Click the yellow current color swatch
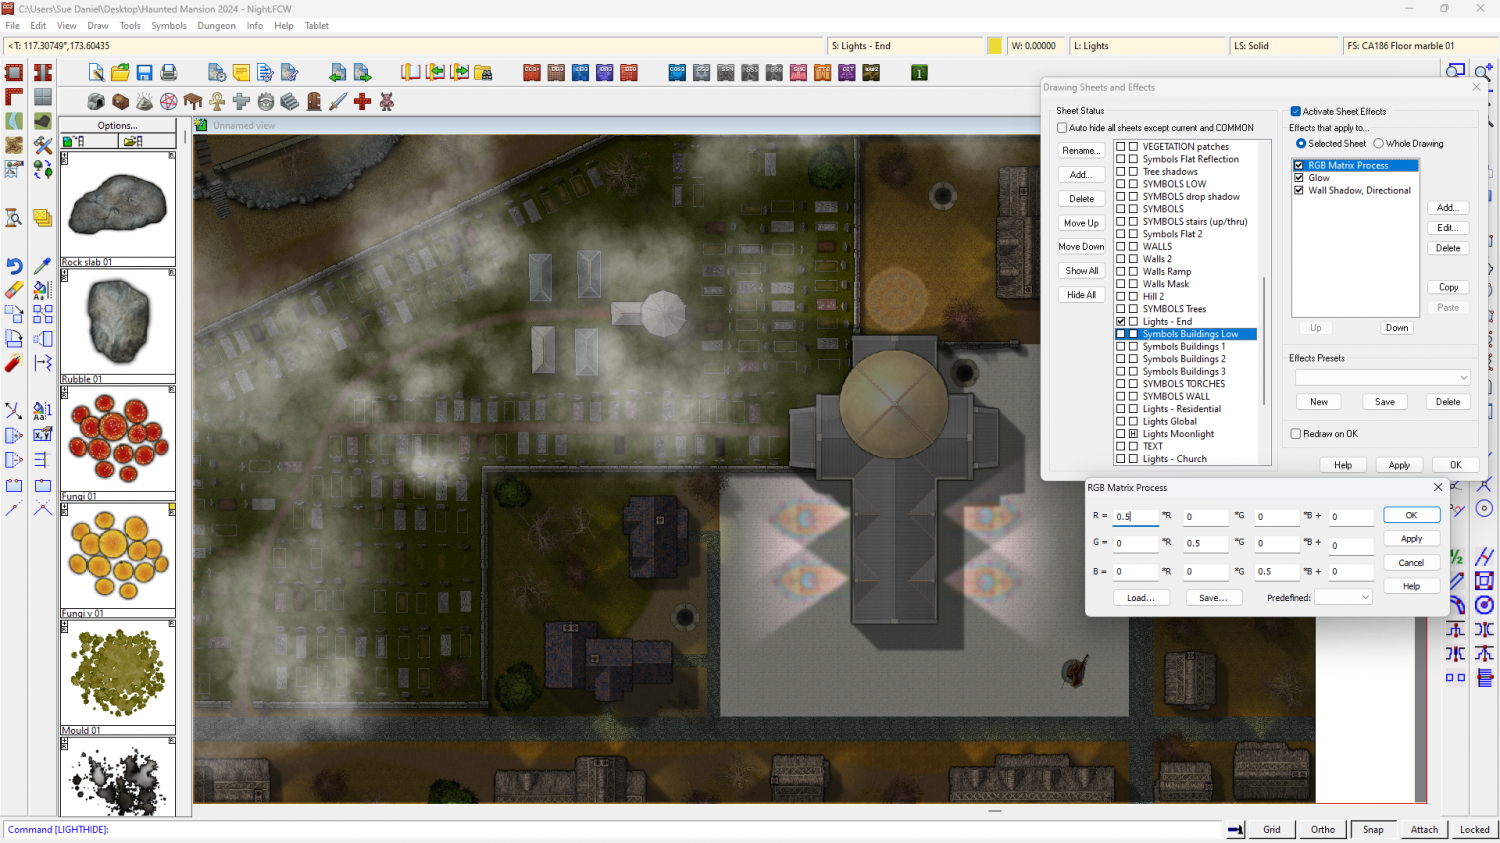Screen dimensions: 1500x843 click(x=995, y=46)
